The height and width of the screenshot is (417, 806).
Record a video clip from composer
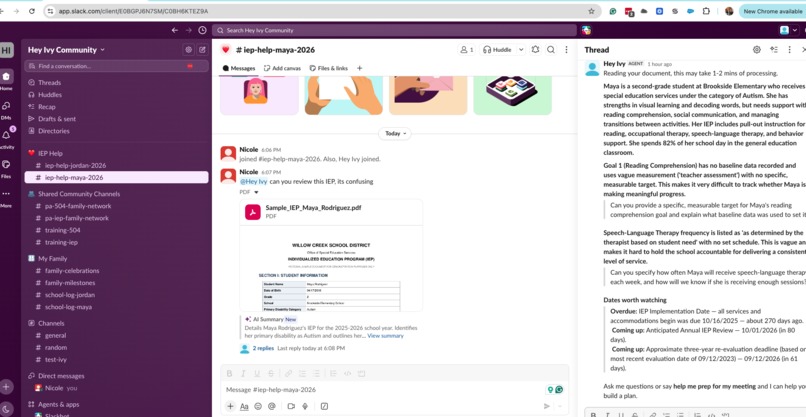pos(291,406)
